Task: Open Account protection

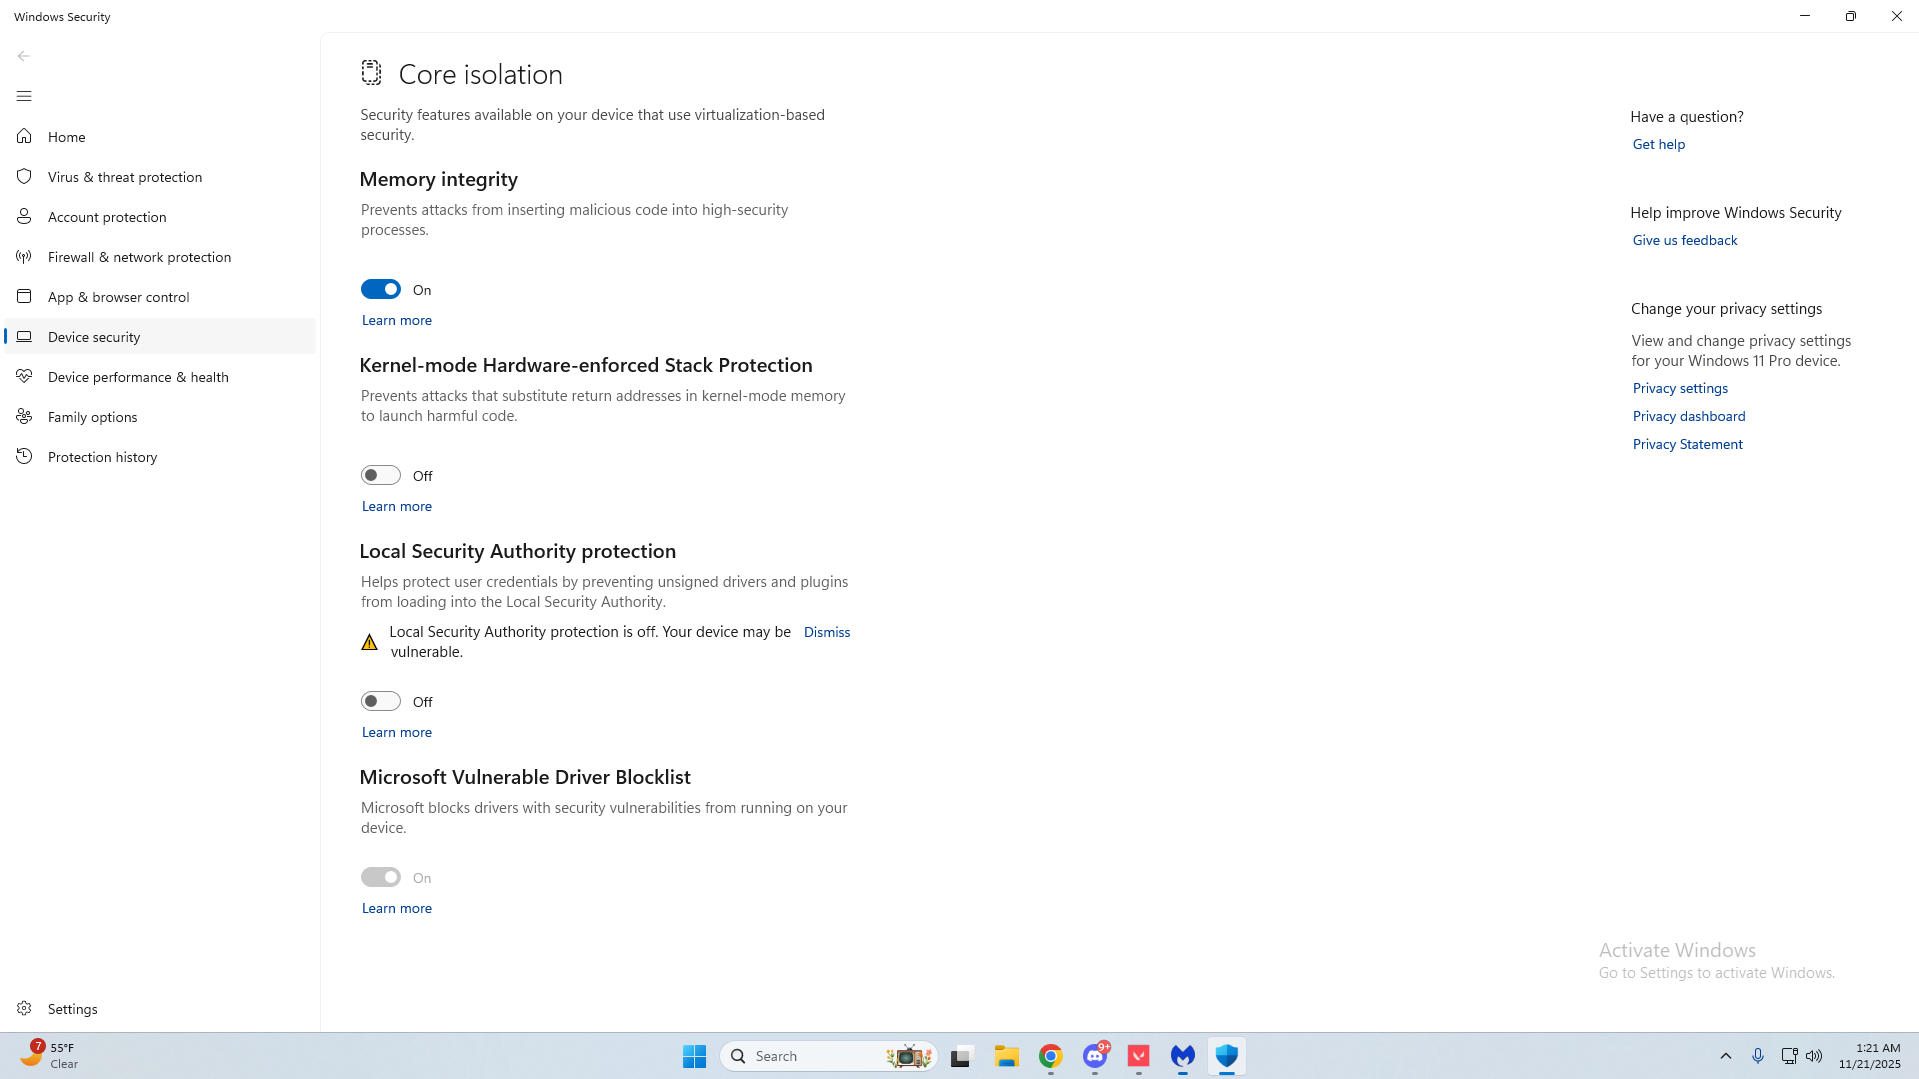Action: (x=160, y=216)
